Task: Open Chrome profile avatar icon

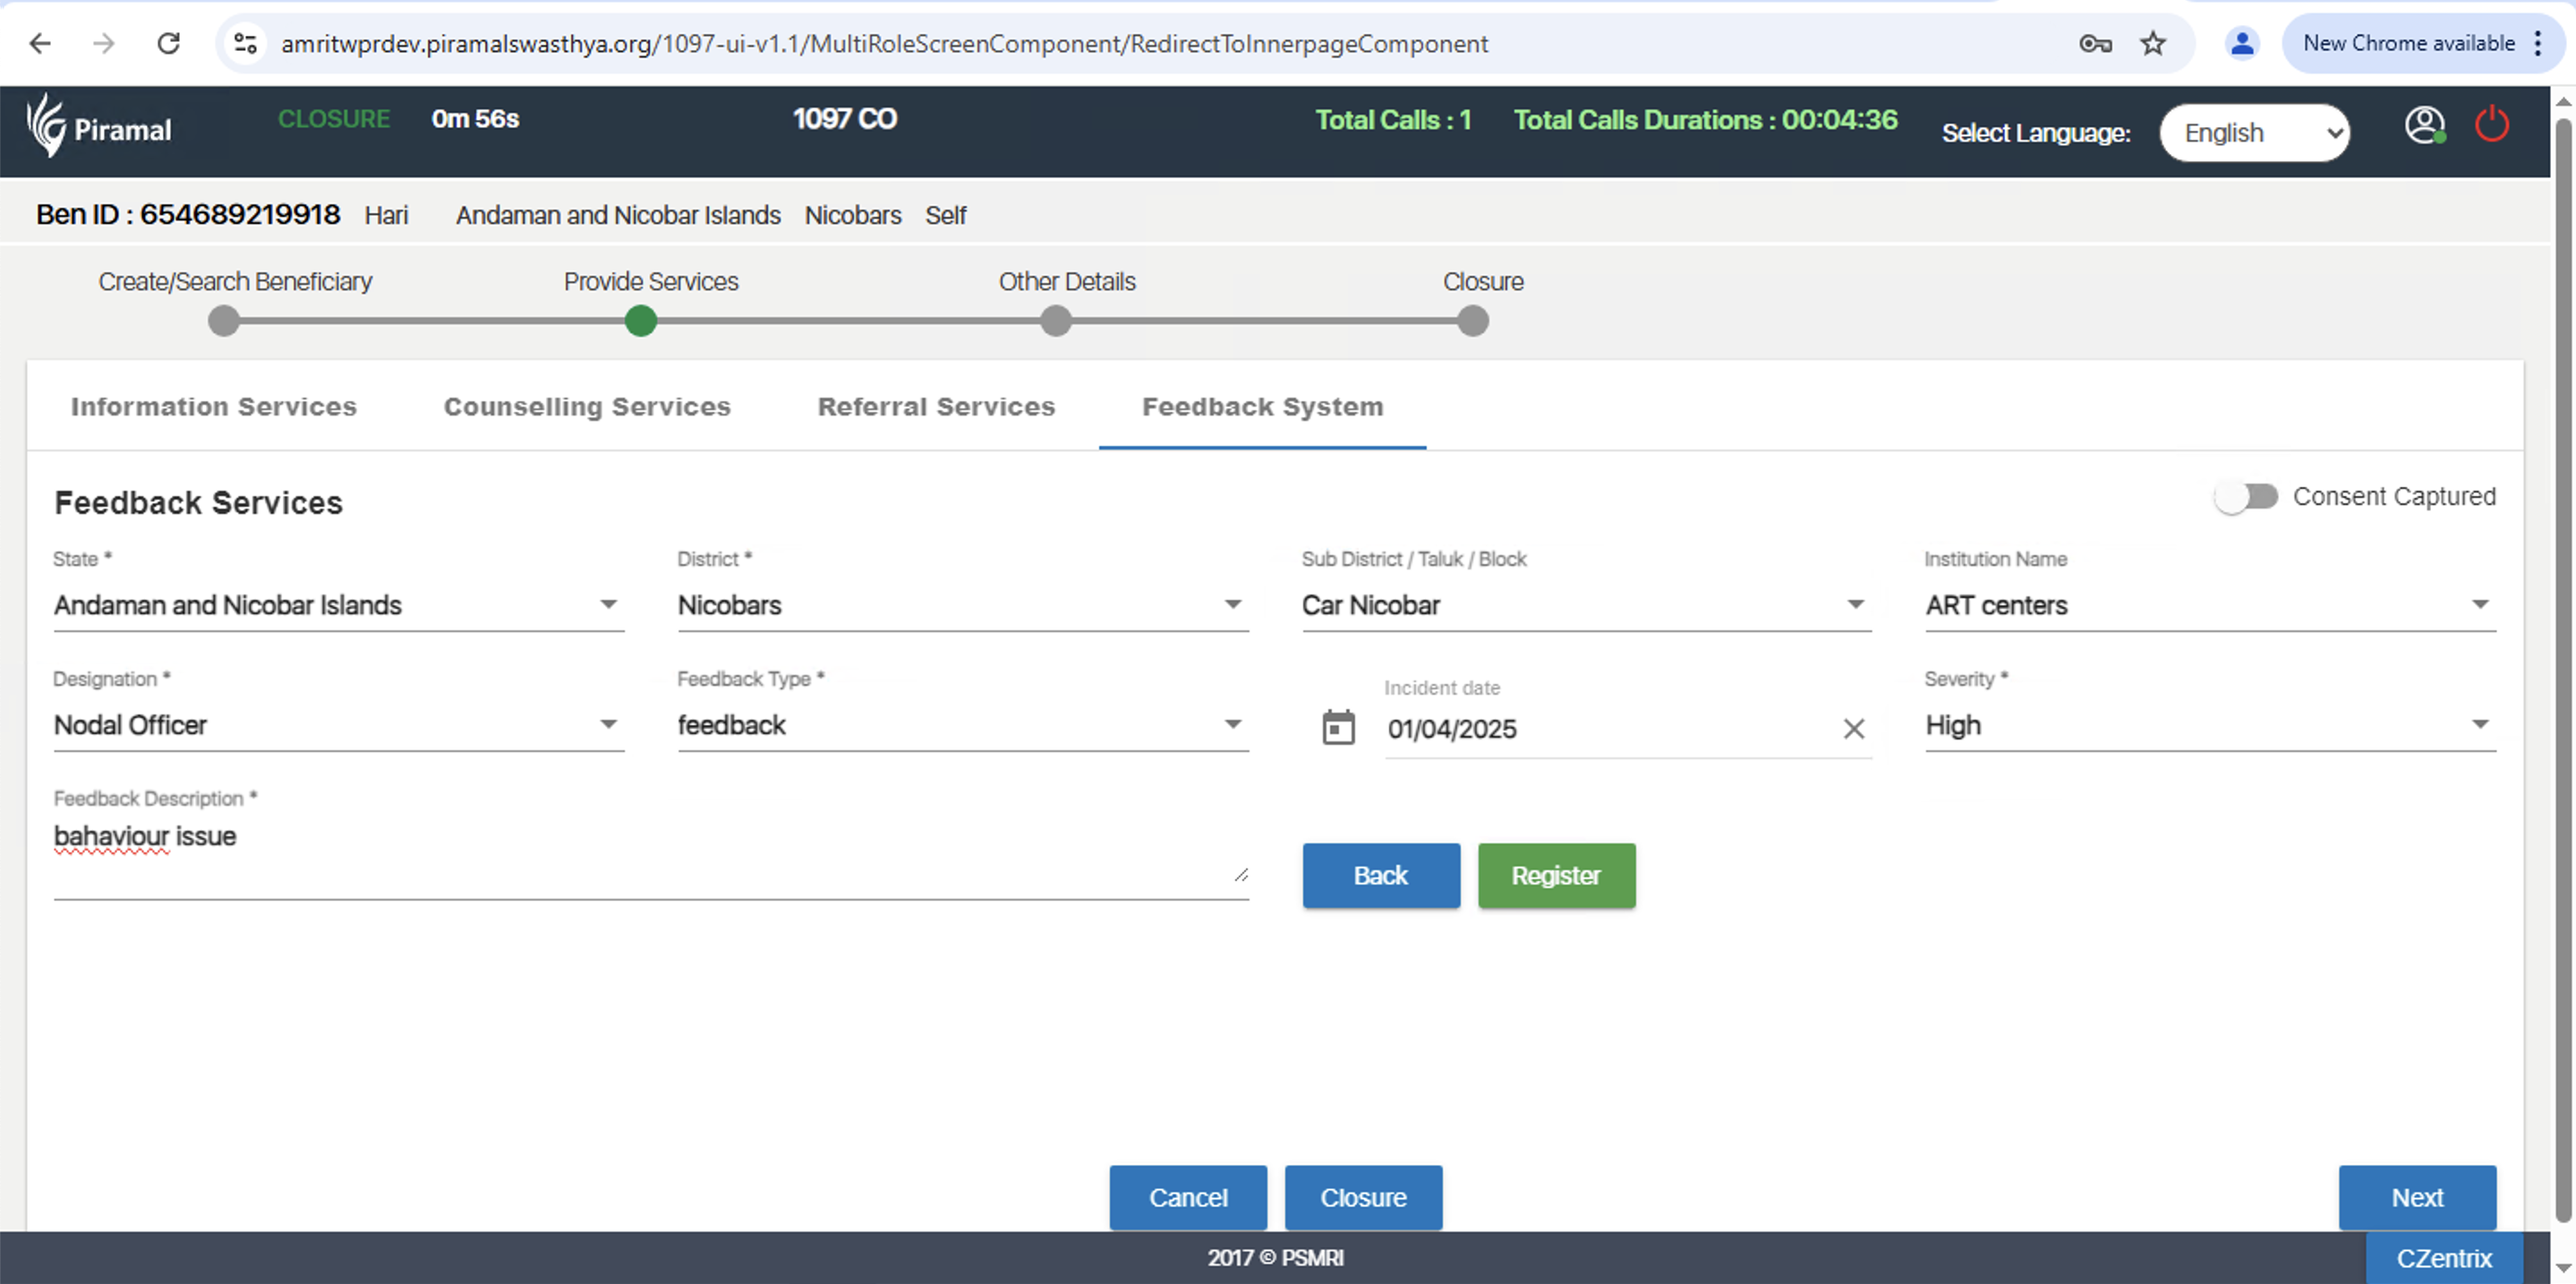Action: [2241, 43]
